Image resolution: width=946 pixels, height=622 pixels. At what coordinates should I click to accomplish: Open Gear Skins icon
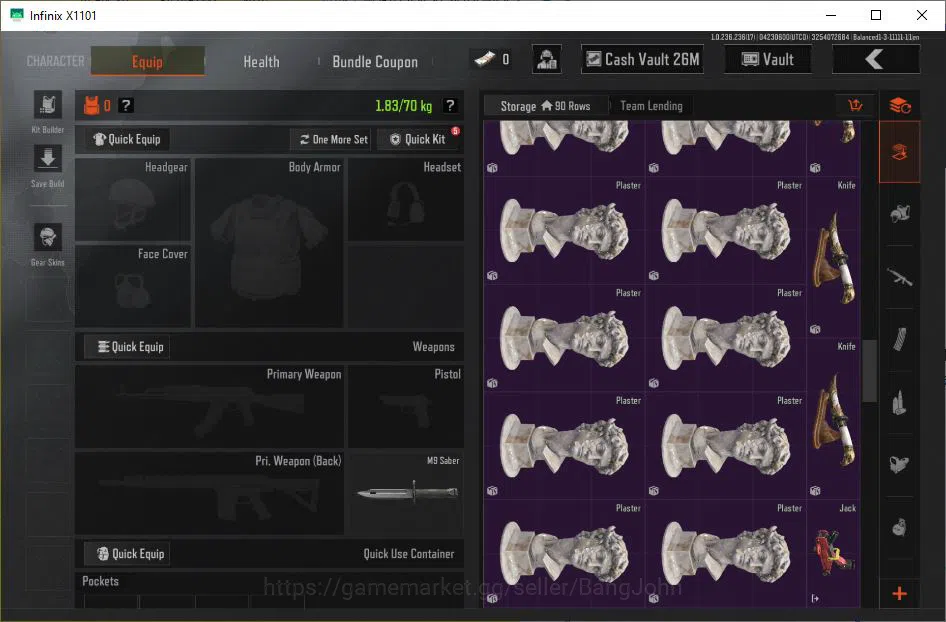point(48,237)
